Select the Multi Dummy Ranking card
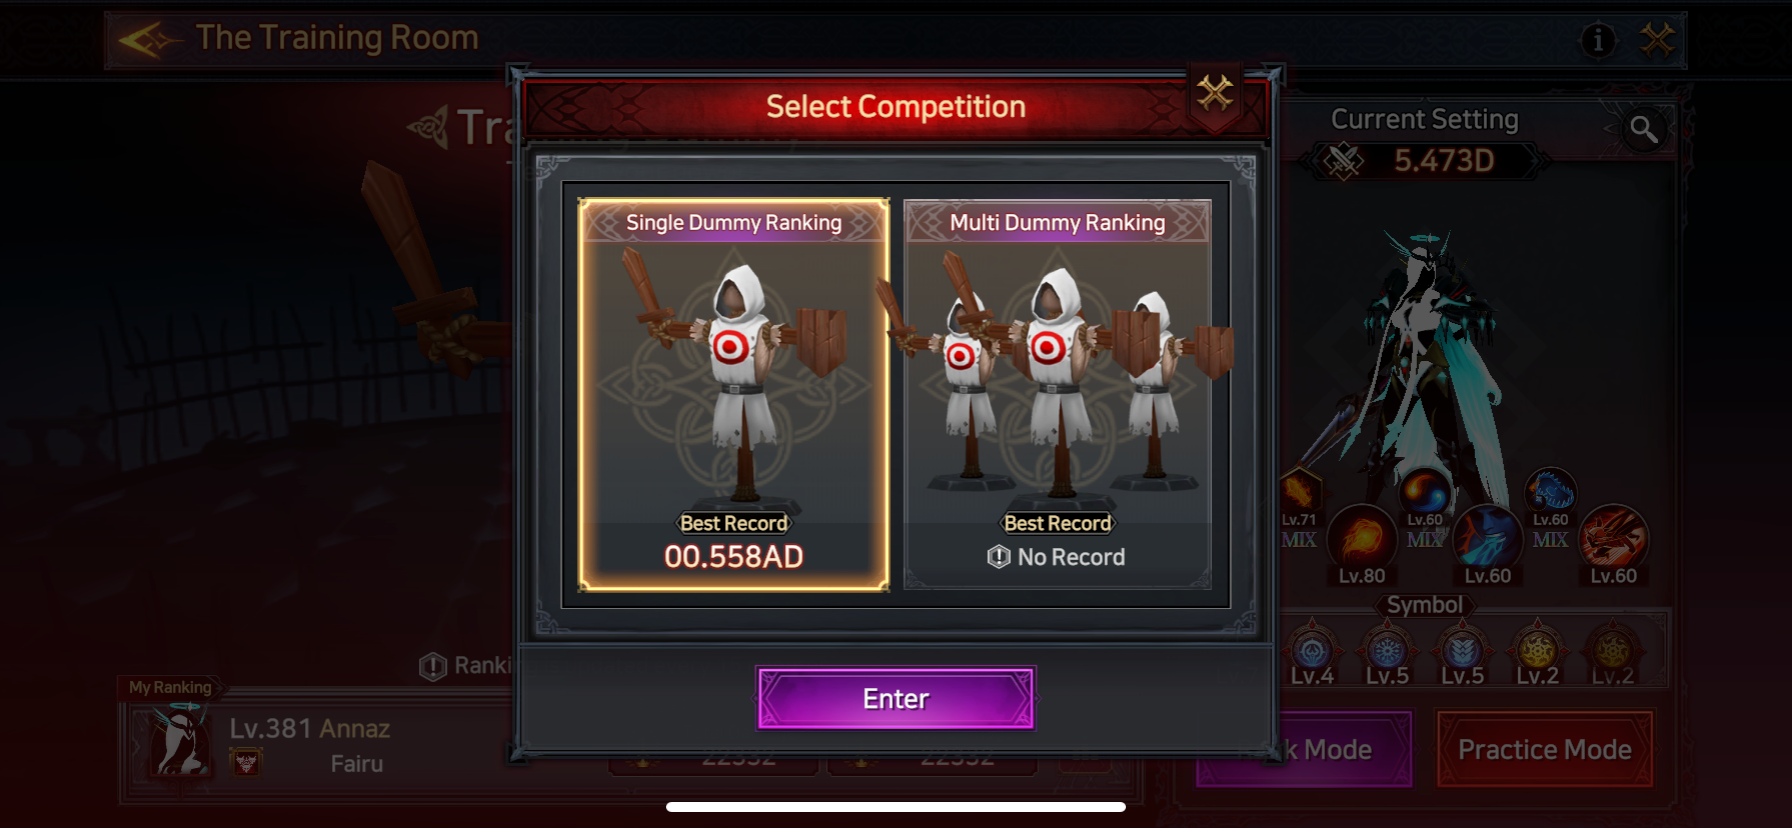 coord(1057,394)
